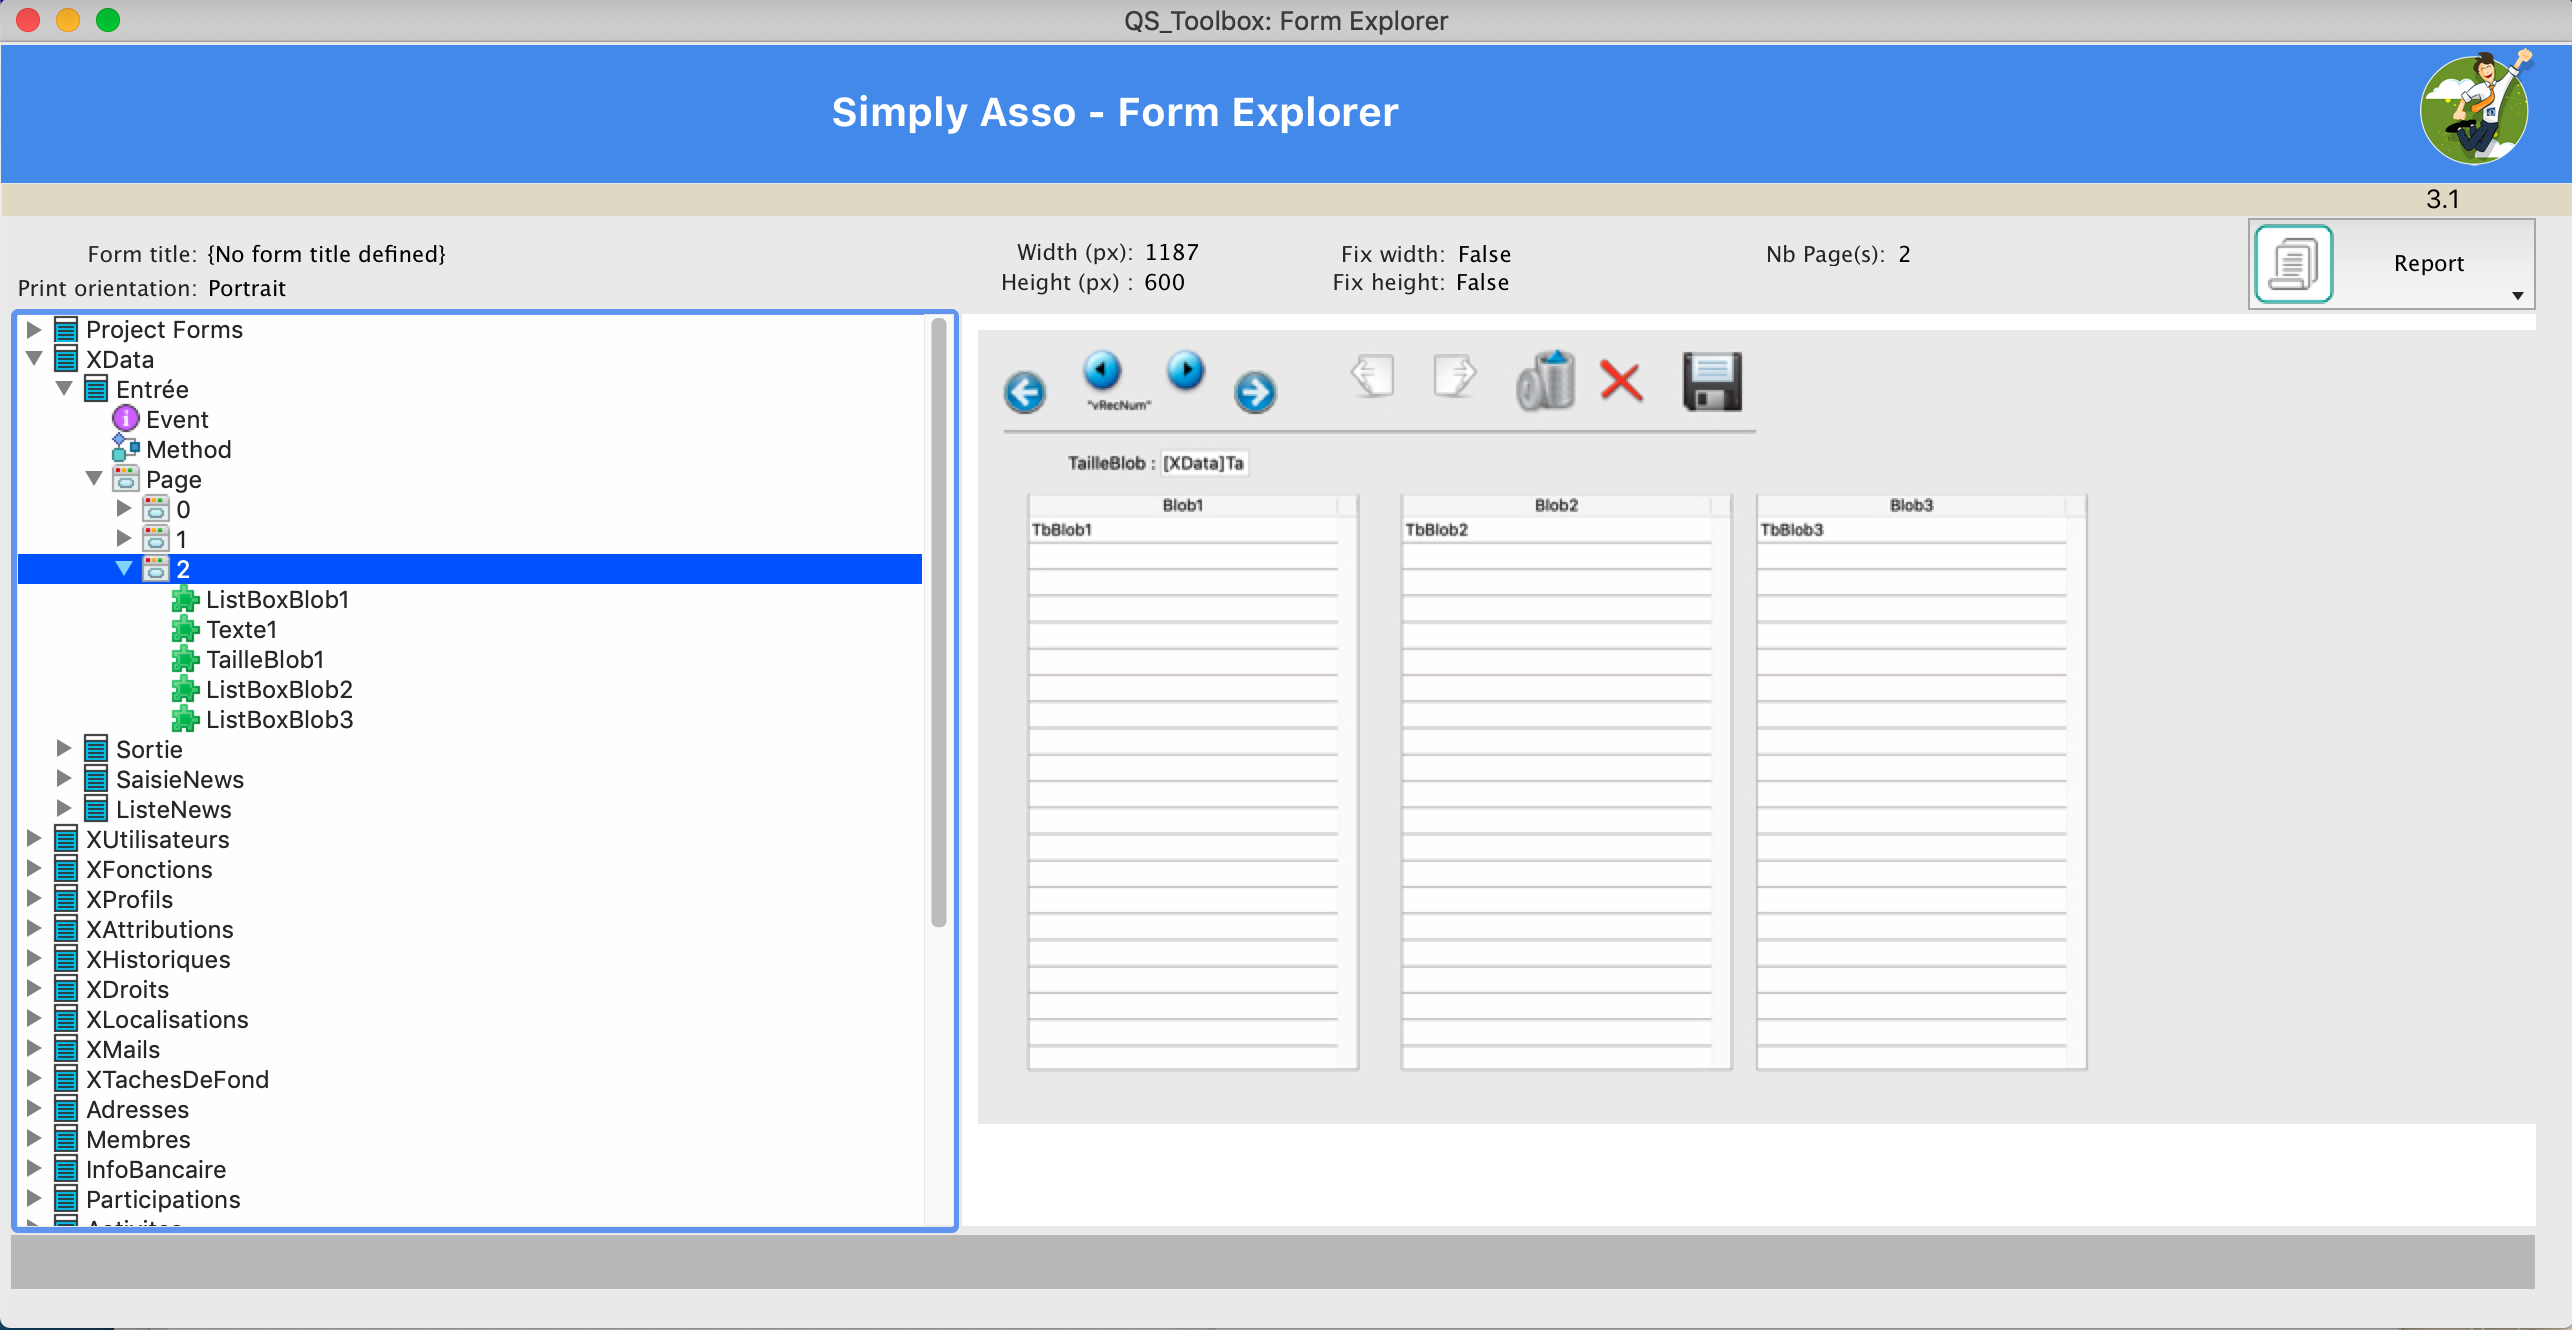2572x1330 pixels.
Task: Select the Texte1 component
Action: (241, 629)
